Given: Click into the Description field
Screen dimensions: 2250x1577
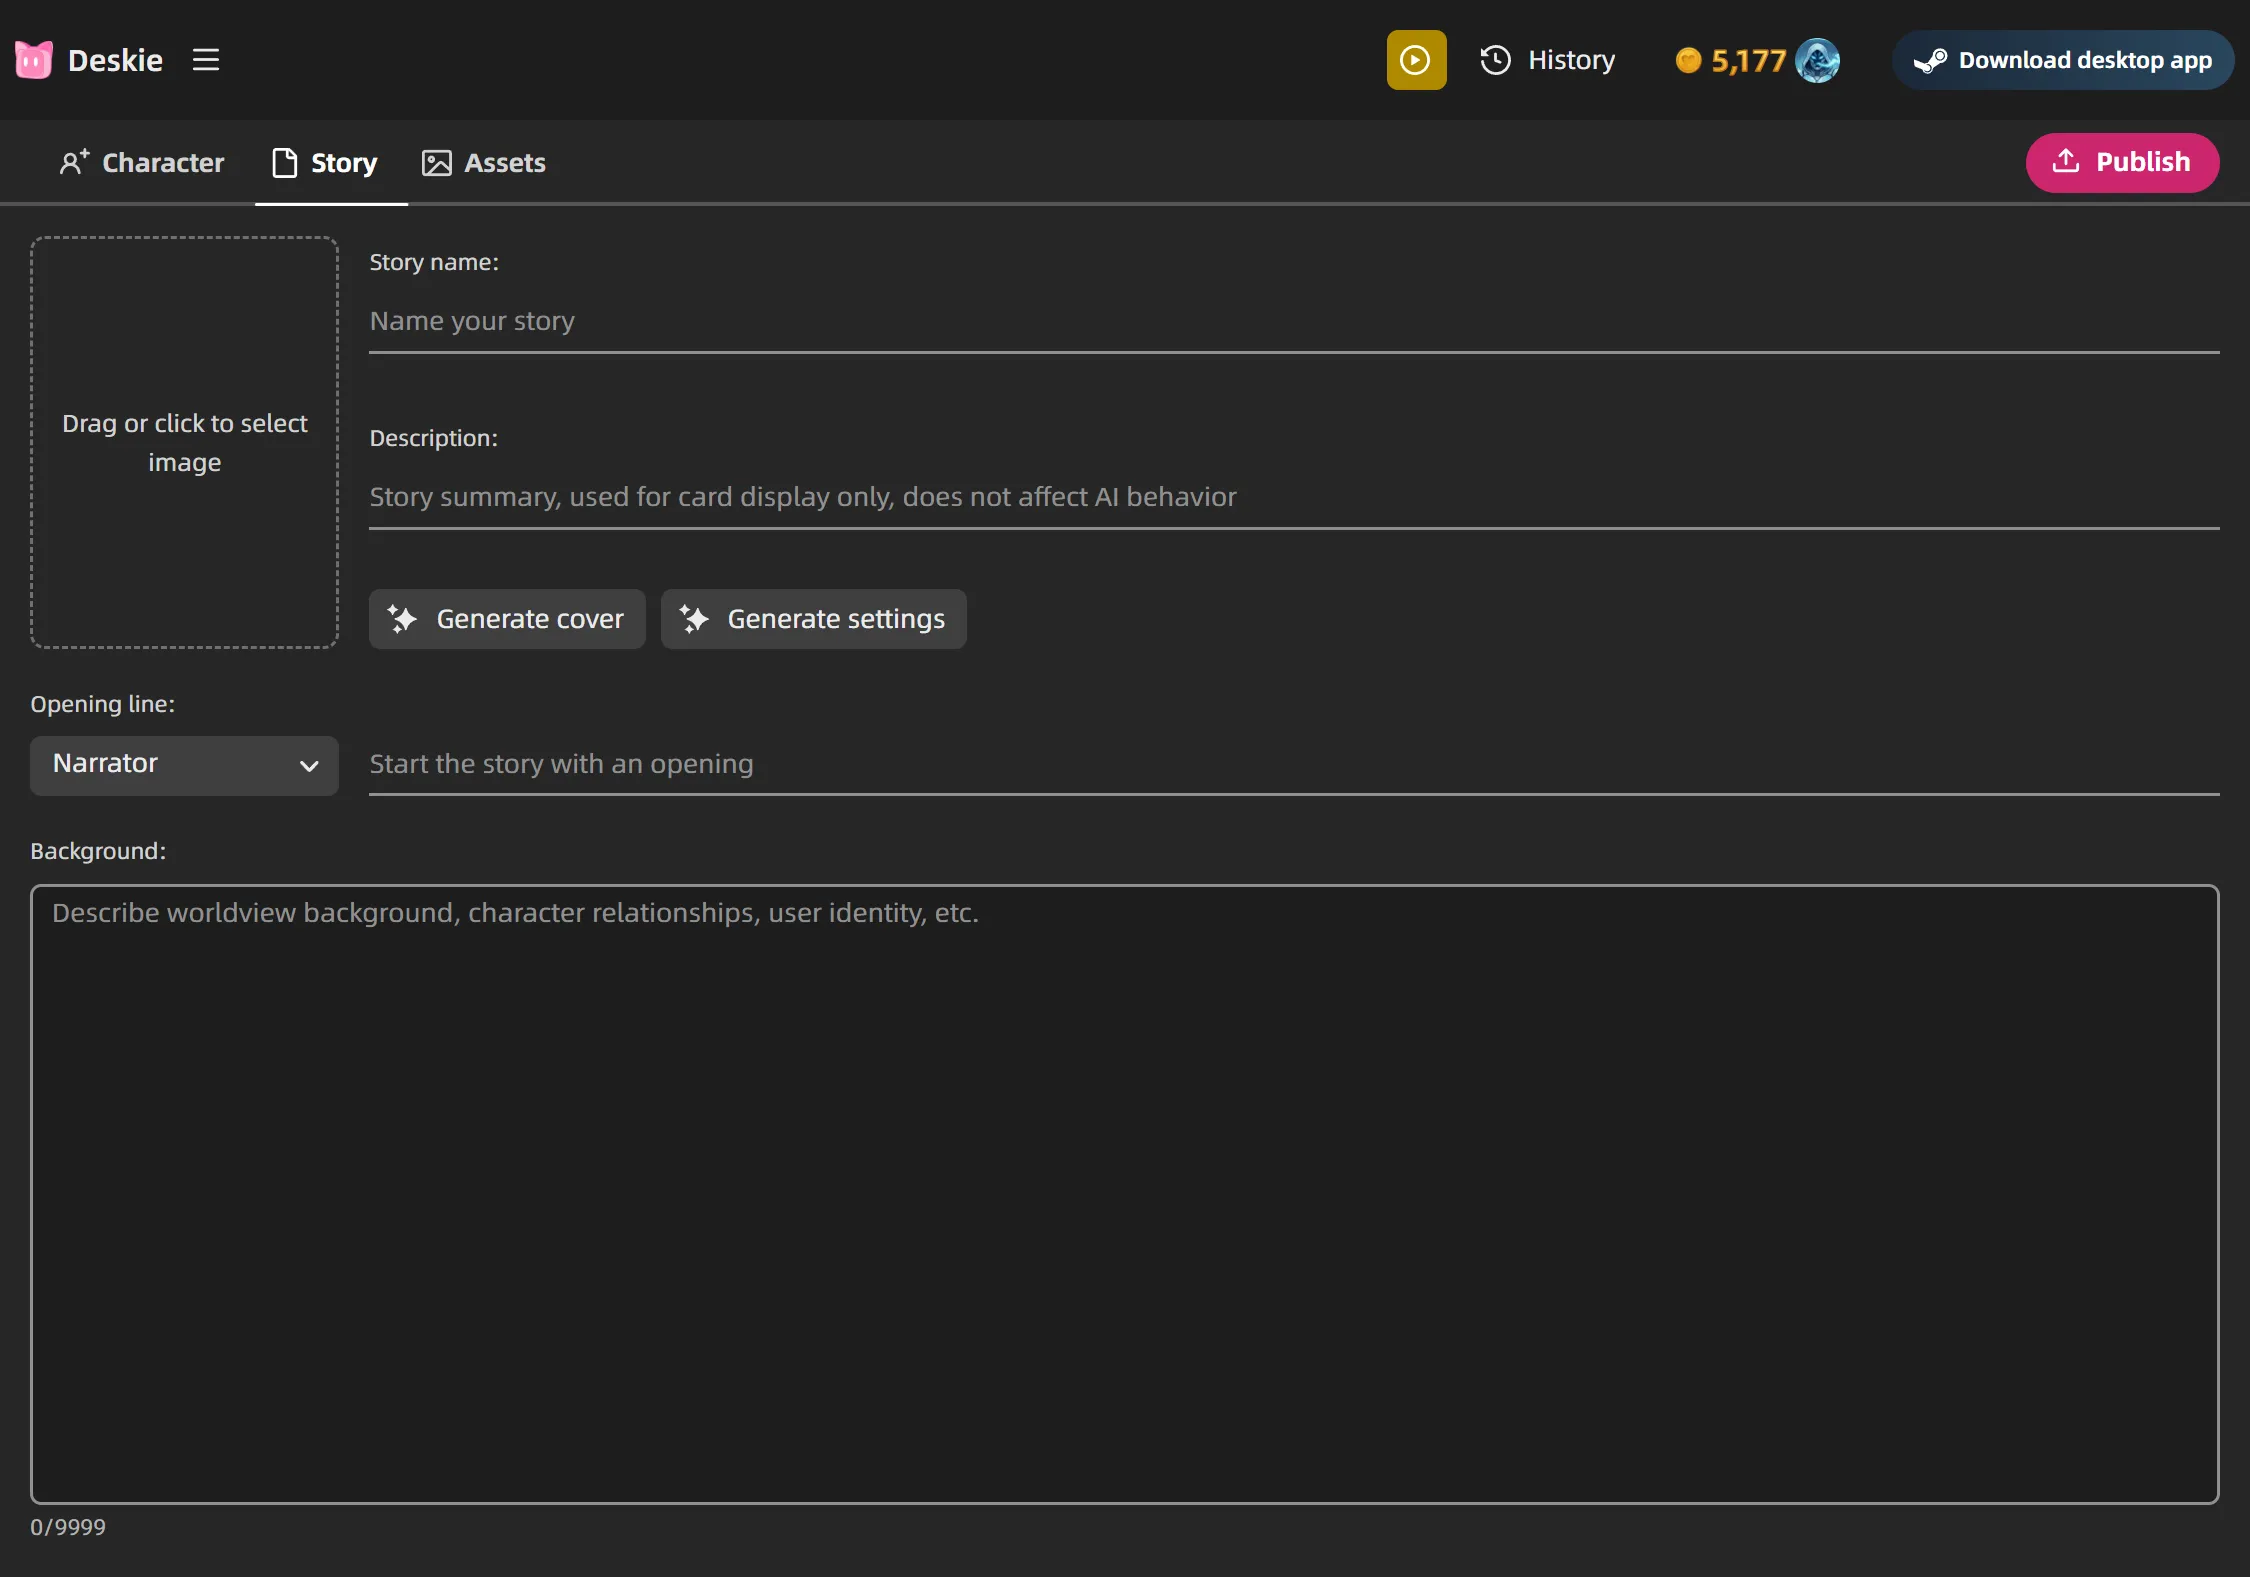Looking at the screenshot, I should coord(1294,497).
